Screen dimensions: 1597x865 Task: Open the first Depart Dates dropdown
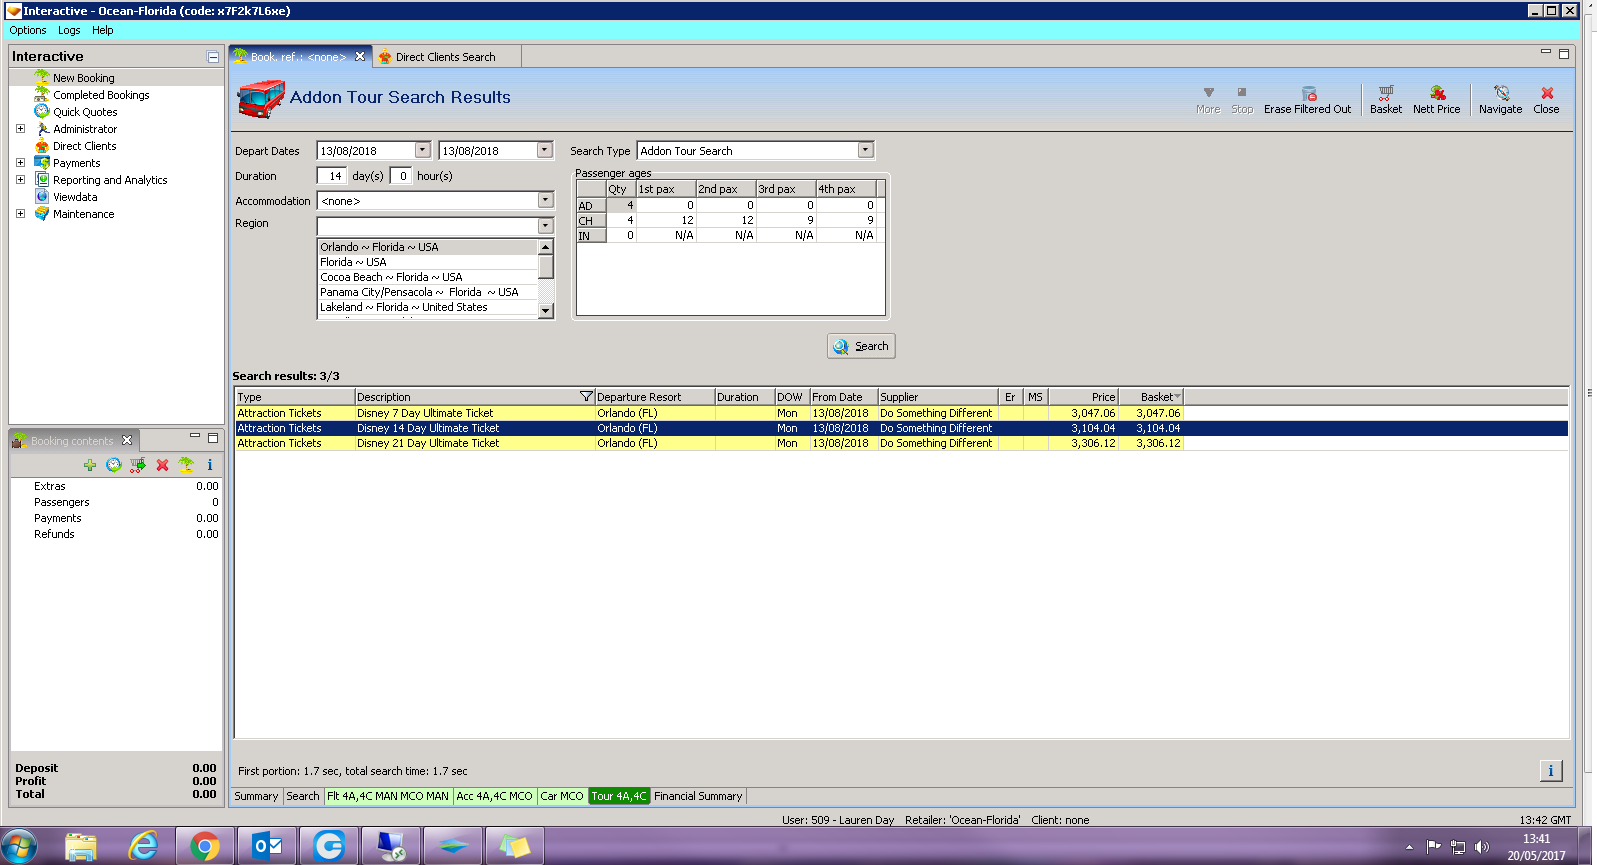(422, 150)
